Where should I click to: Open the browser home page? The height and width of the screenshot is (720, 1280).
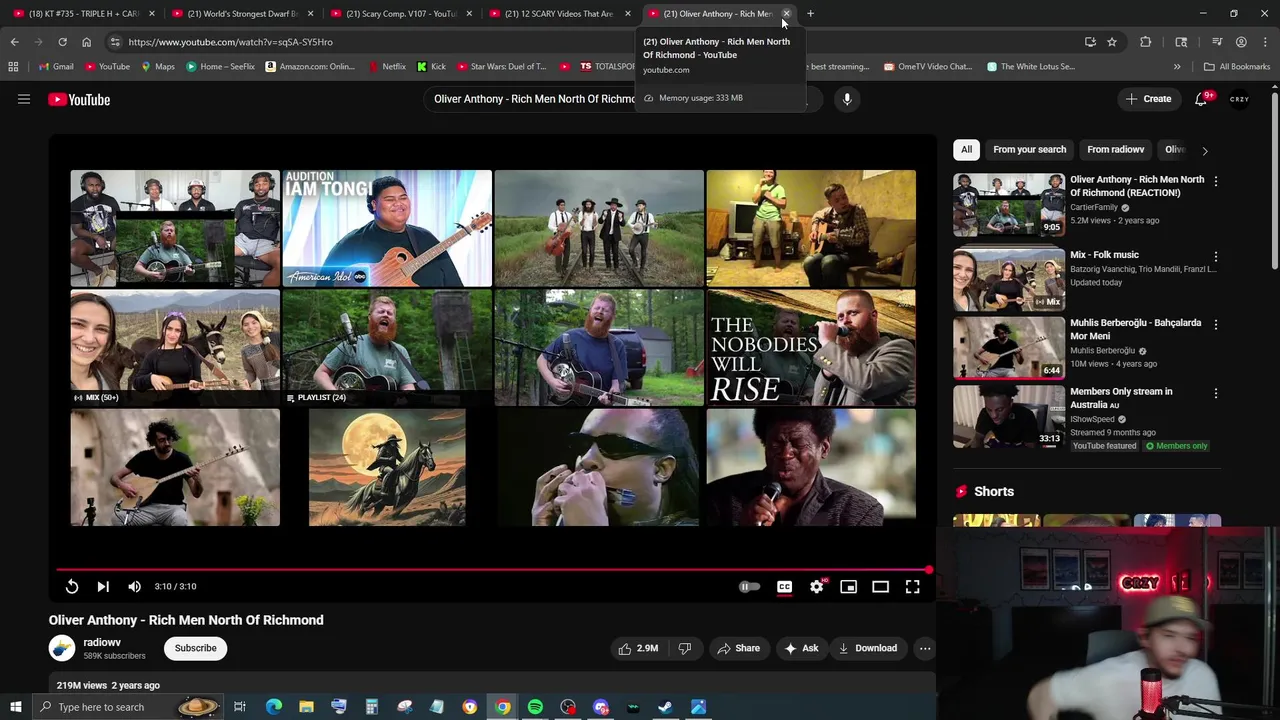(86, 42)
